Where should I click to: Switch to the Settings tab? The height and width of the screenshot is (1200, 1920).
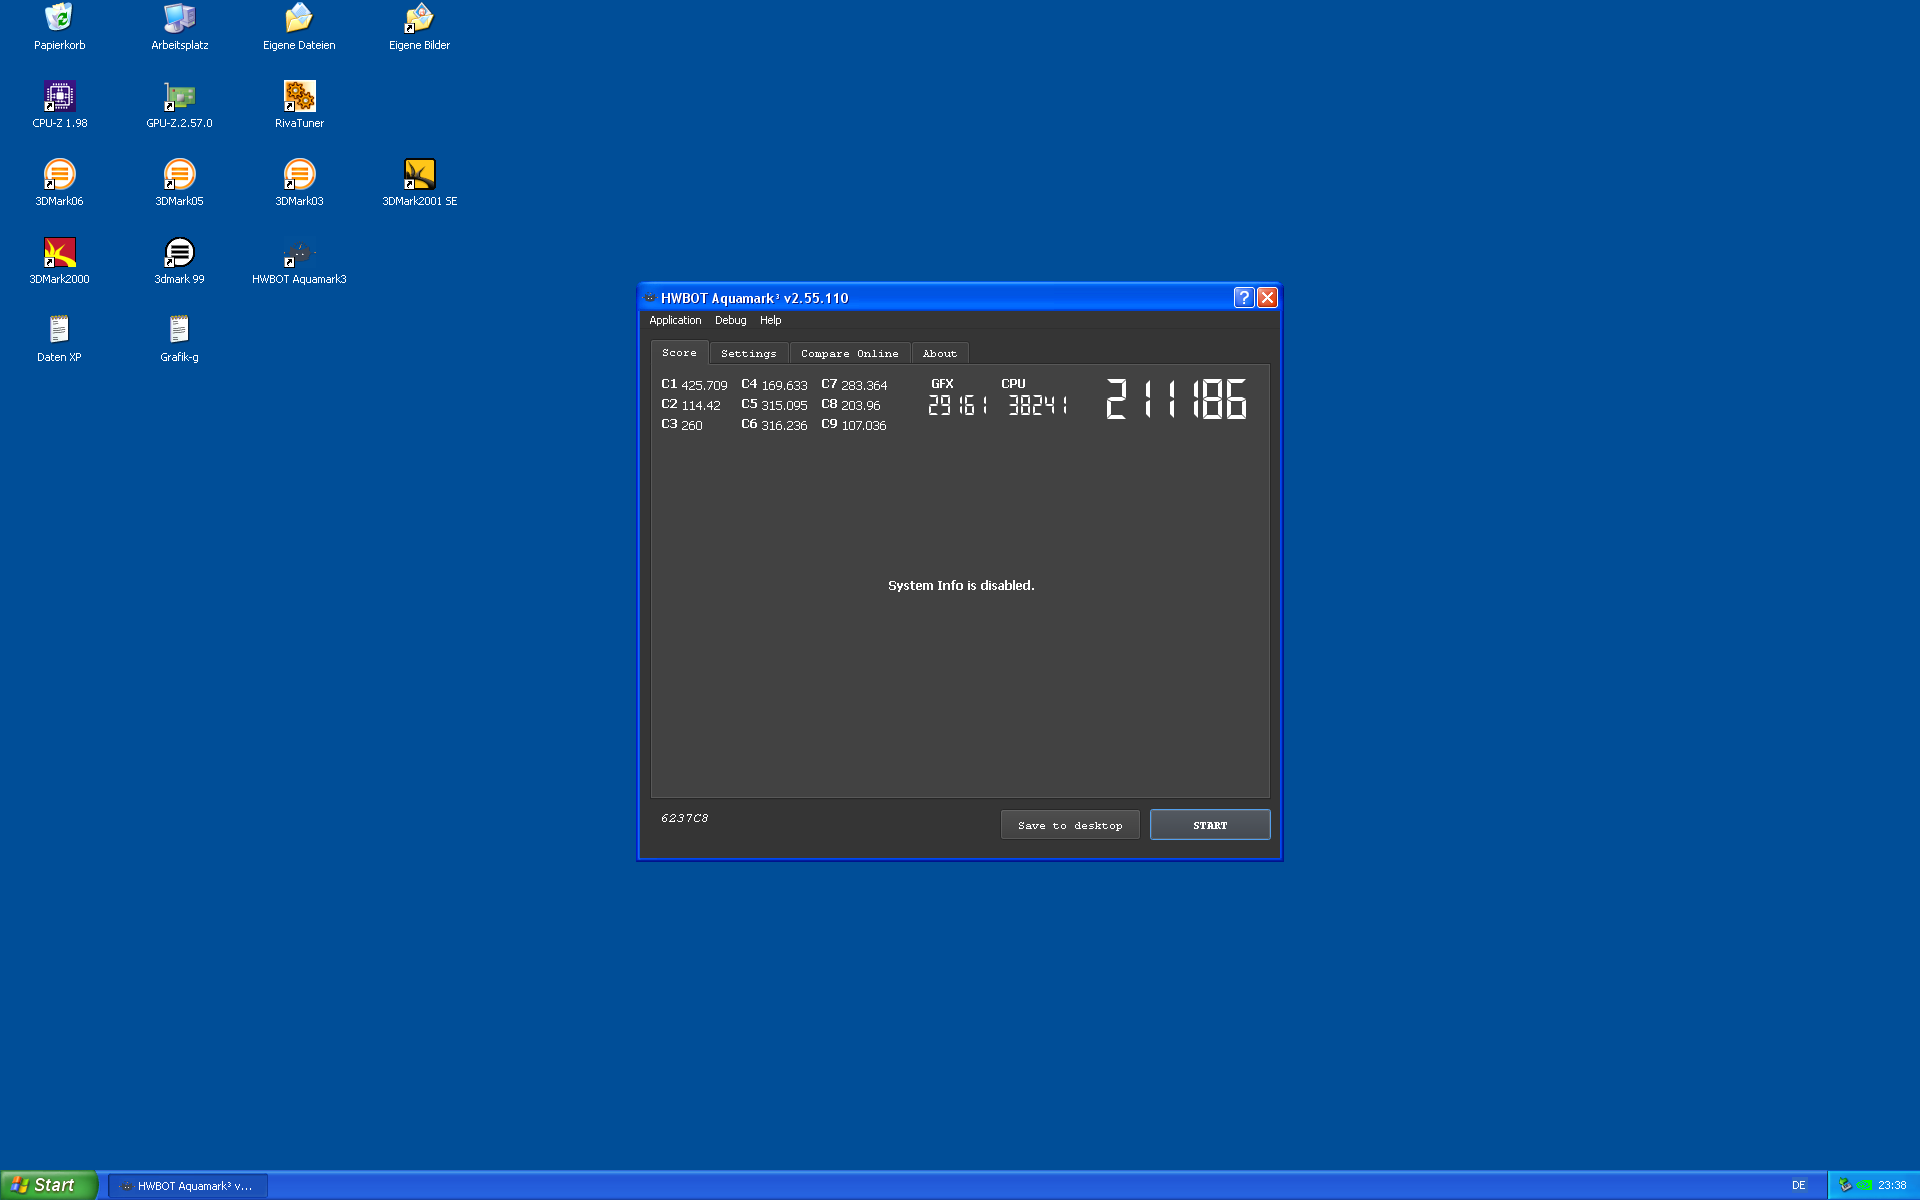point(748,354)
